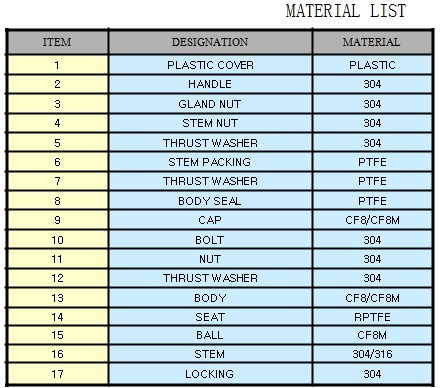
Task: Click the BOLT designation cell
Action: tap(210, 240)
